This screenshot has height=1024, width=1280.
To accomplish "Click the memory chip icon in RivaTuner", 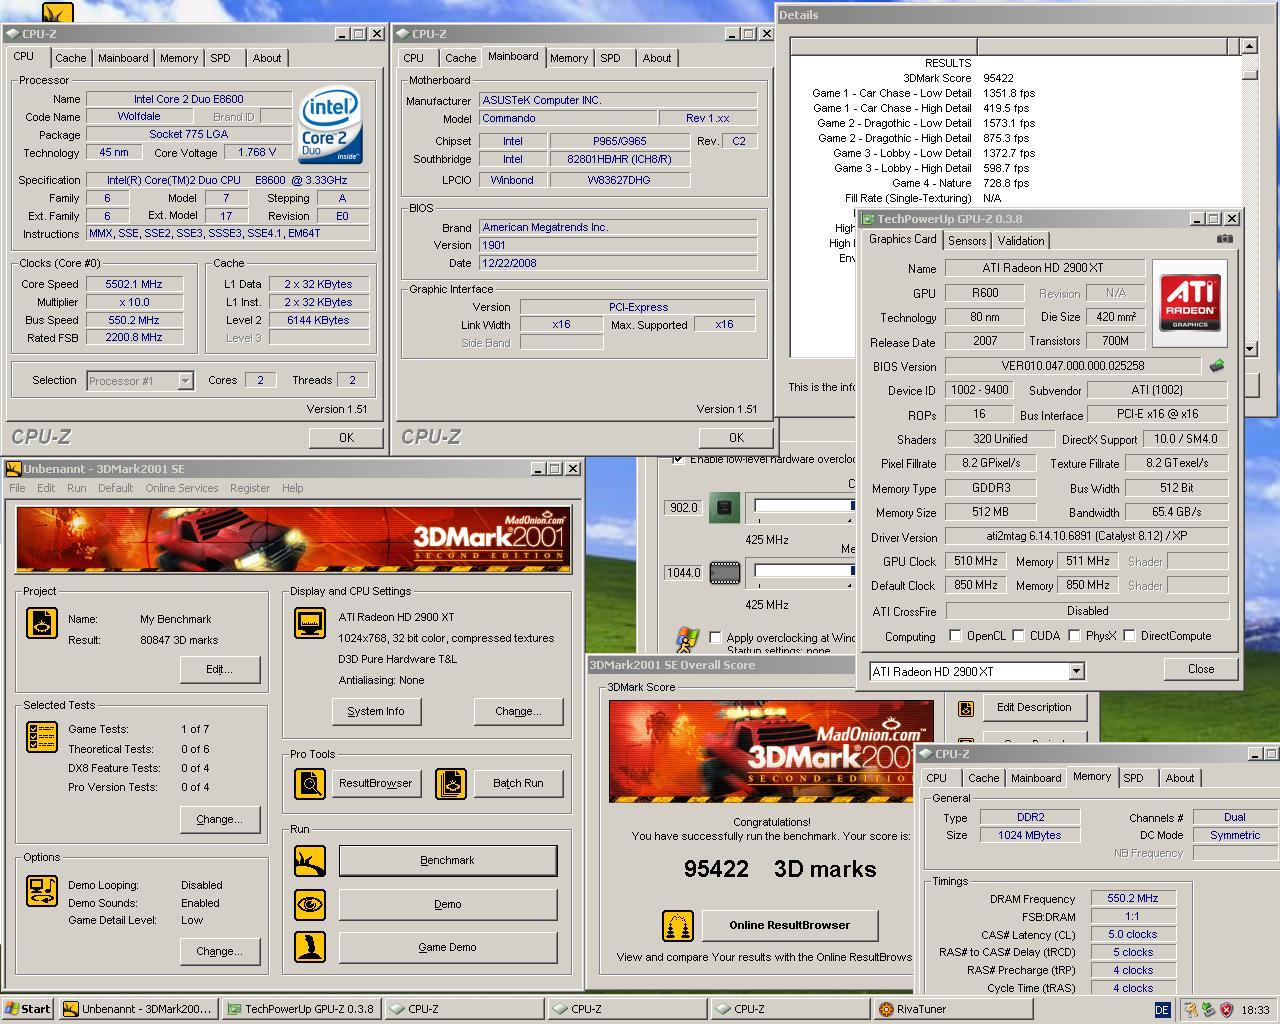I will click(725, 573).
